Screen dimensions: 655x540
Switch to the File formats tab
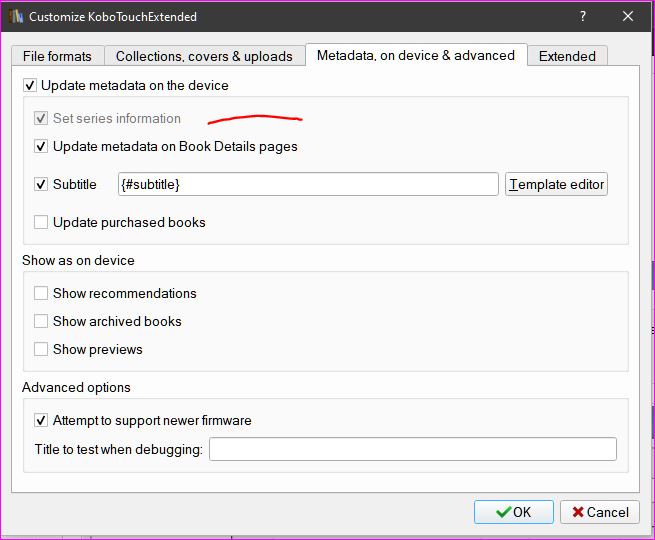click(57, 56)
